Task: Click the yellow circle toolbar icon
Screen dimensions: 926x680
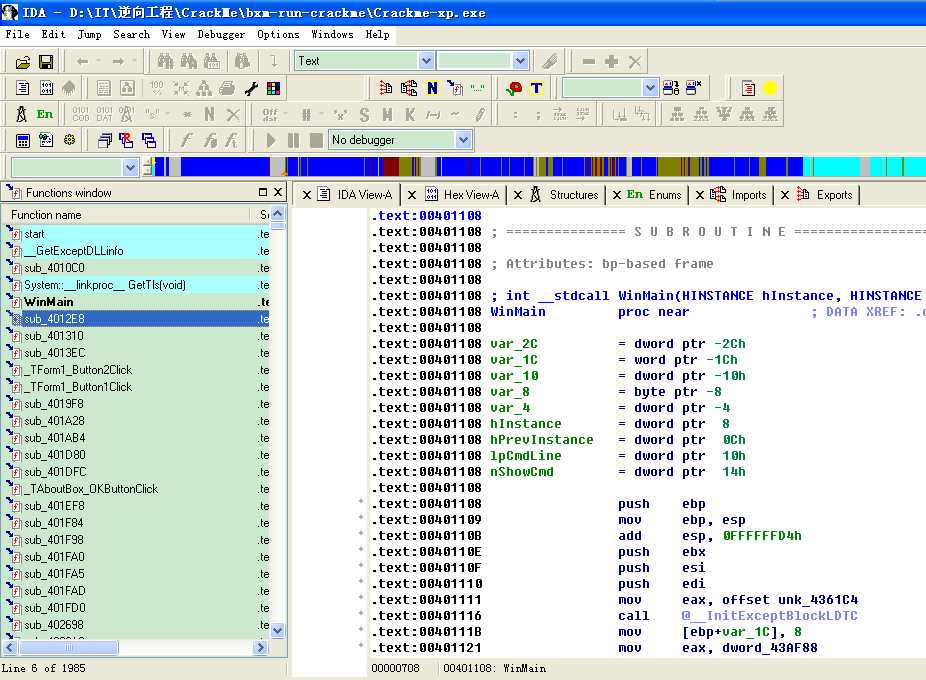Action: click(770, 88)
